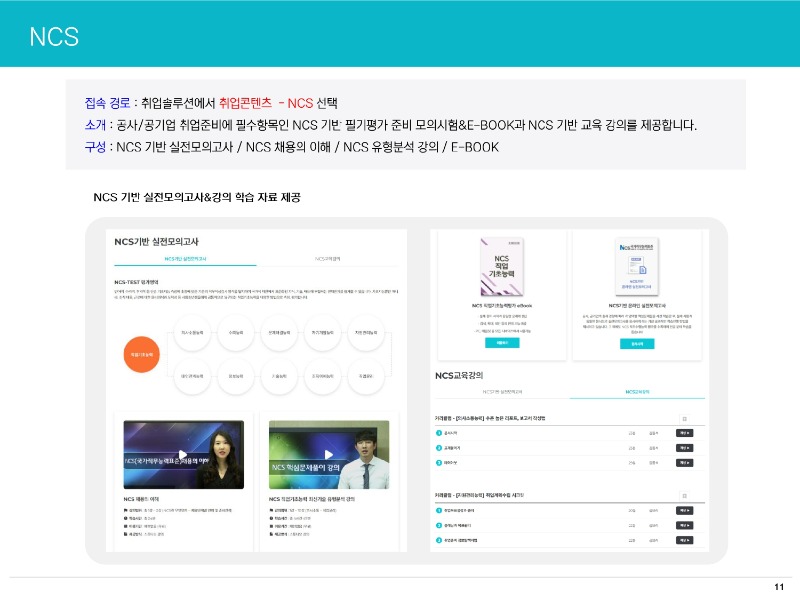Toggle the checkbox beside the 의사소통능력 course group
The height and width of the screenshot is (600, 800).
coord(684,418)
